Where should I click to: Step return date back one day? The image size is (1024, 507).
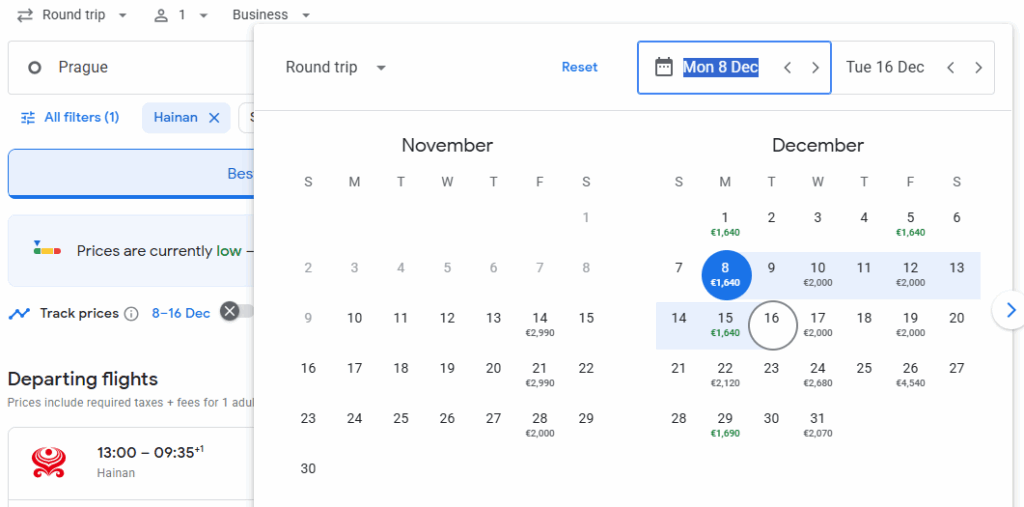(x=950, y=68)
